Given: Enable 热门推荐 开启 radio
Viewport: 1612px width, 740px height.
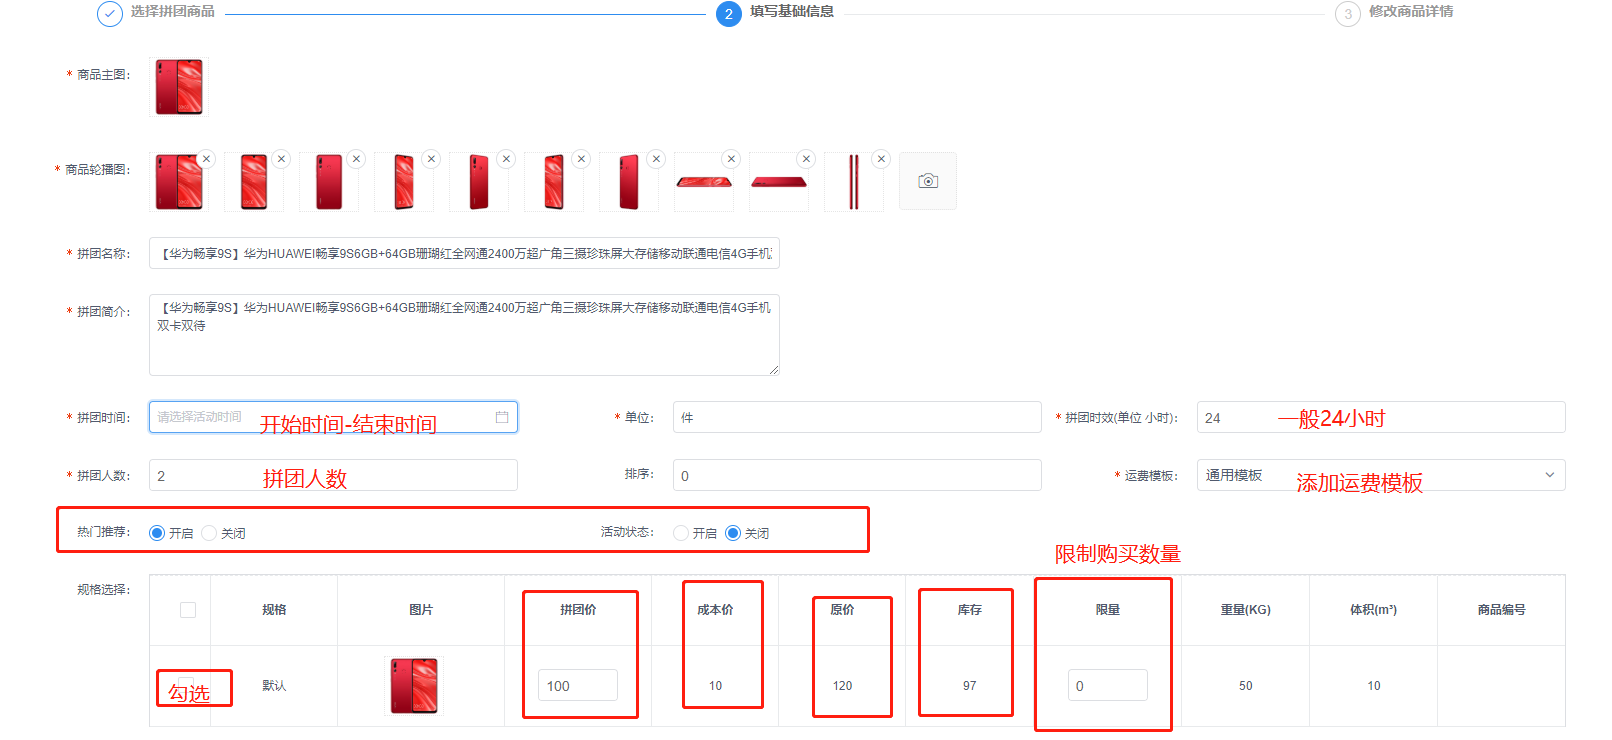Looking at the screenshot, I should [157, 533].
